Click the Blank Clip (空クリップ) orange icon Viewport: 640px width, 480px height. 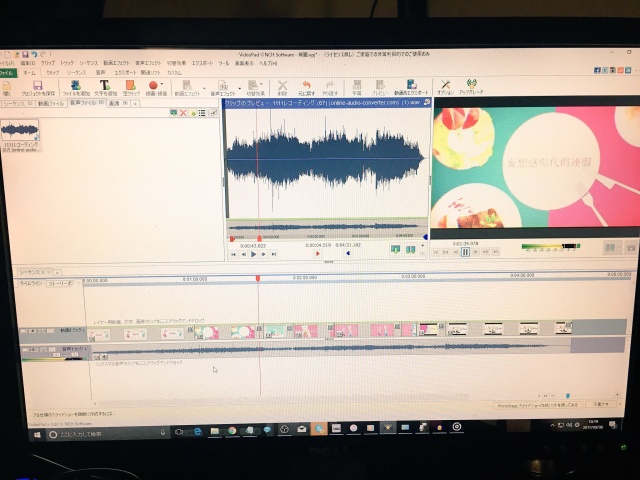click(x=131, y=85)
